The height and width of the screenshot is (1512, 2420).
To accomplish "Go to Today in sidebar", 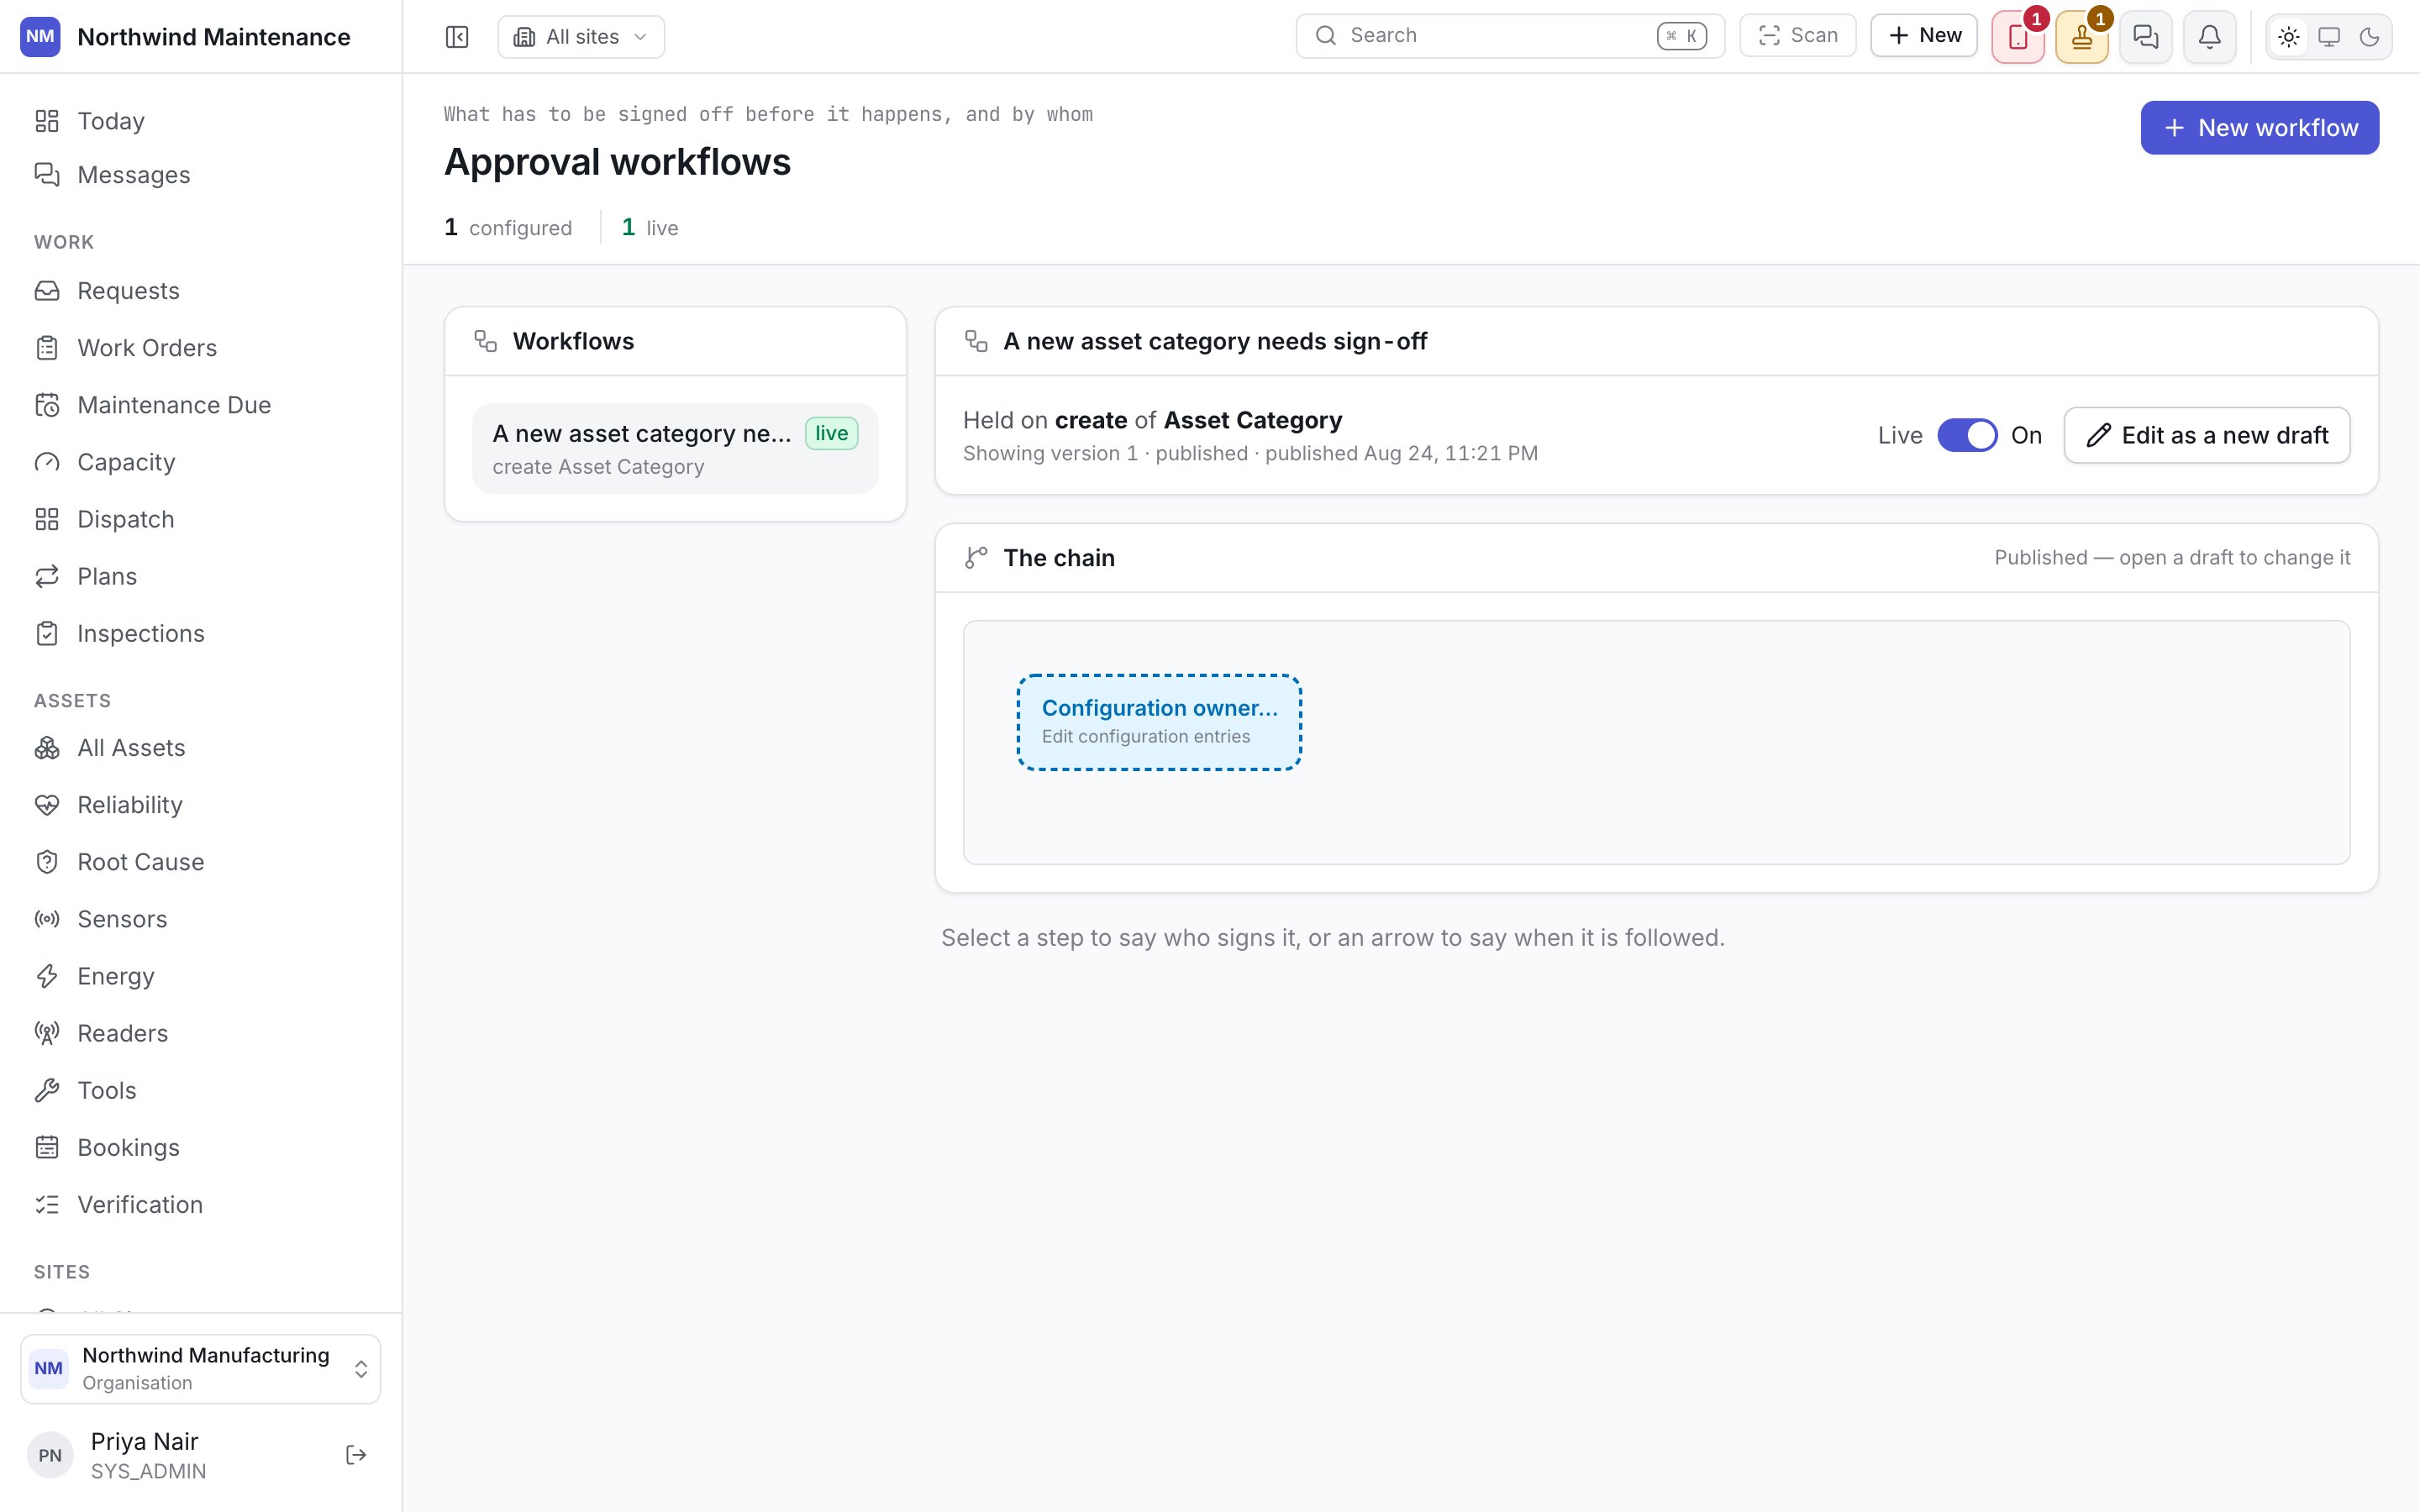I will 200,121.
